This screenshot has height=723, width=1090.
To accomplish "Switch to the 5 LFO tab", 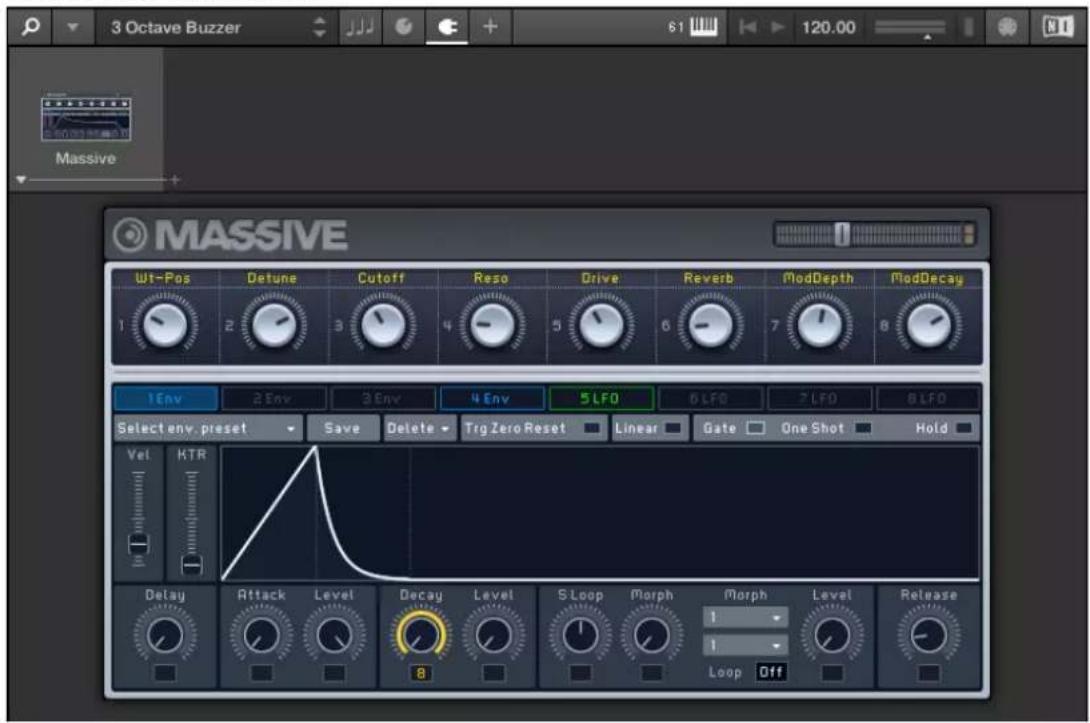I will click(x=601, y=398).
